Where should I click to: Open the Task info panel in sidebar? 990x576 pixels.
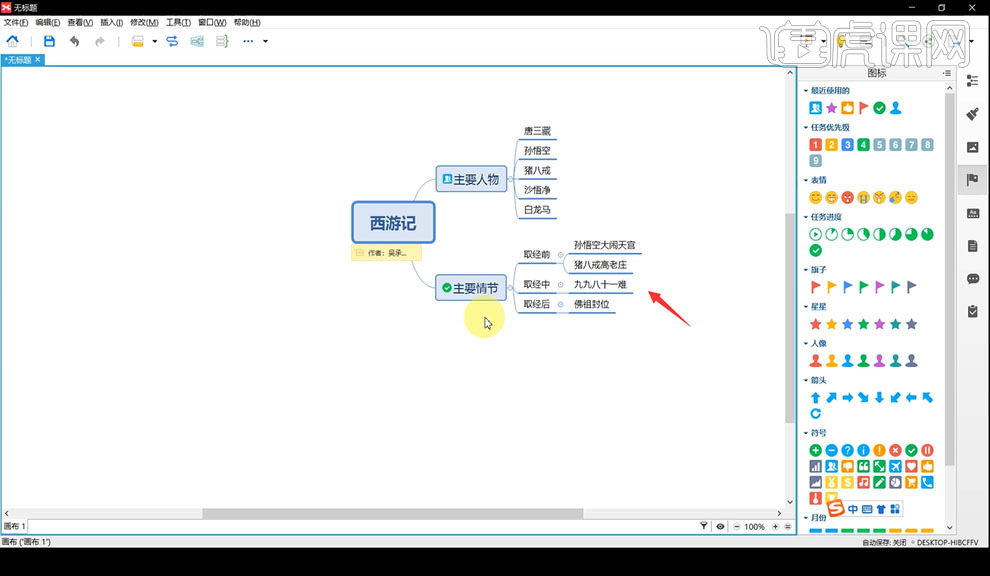tap(972, 311)
